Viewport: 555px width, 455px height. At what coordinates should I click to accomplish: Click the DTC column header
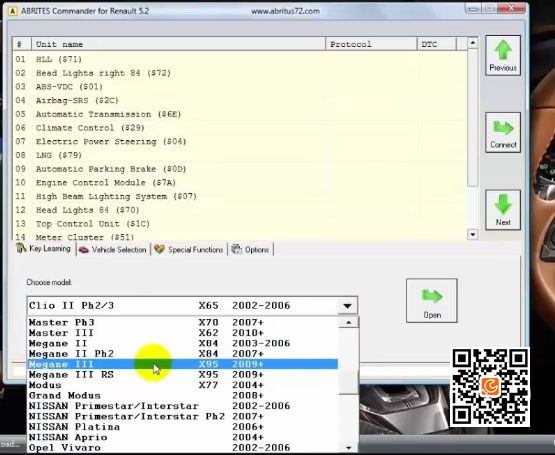click(x=437, y=44)
